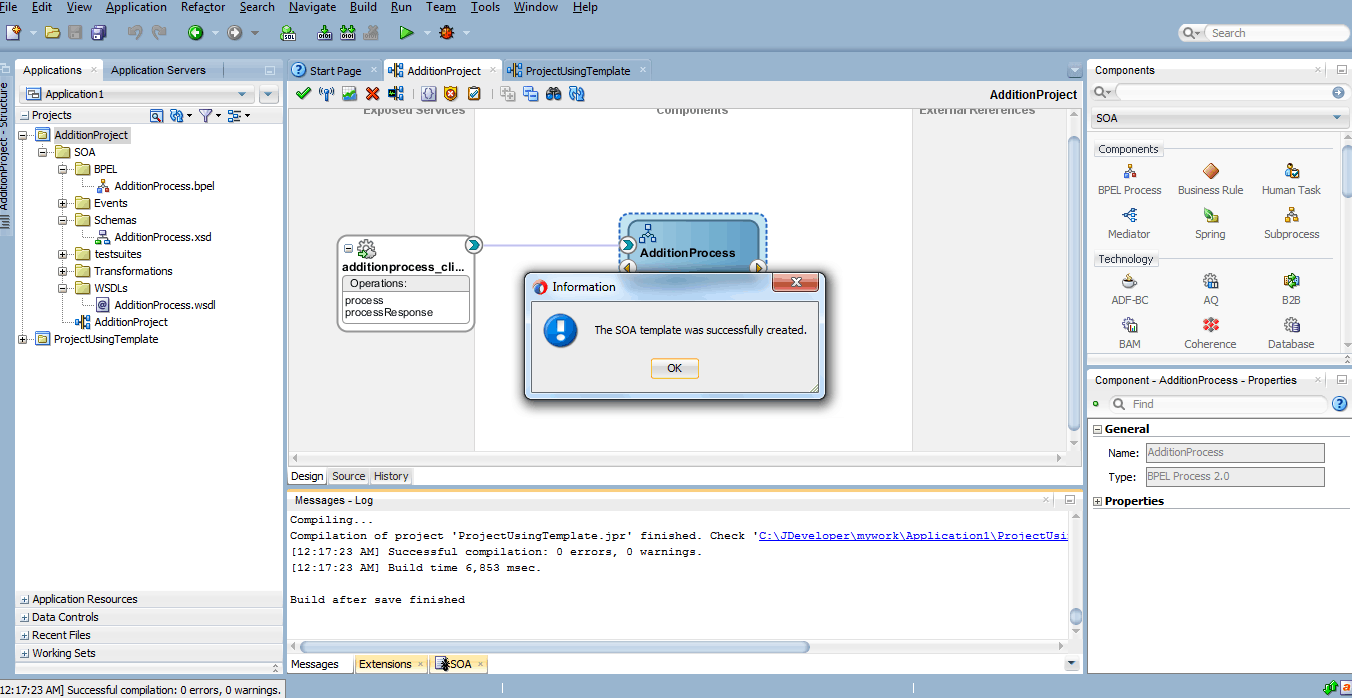Collapse the General properties section
The height and width of the screenshot is (698, 1352).
tap(1098, 429)
